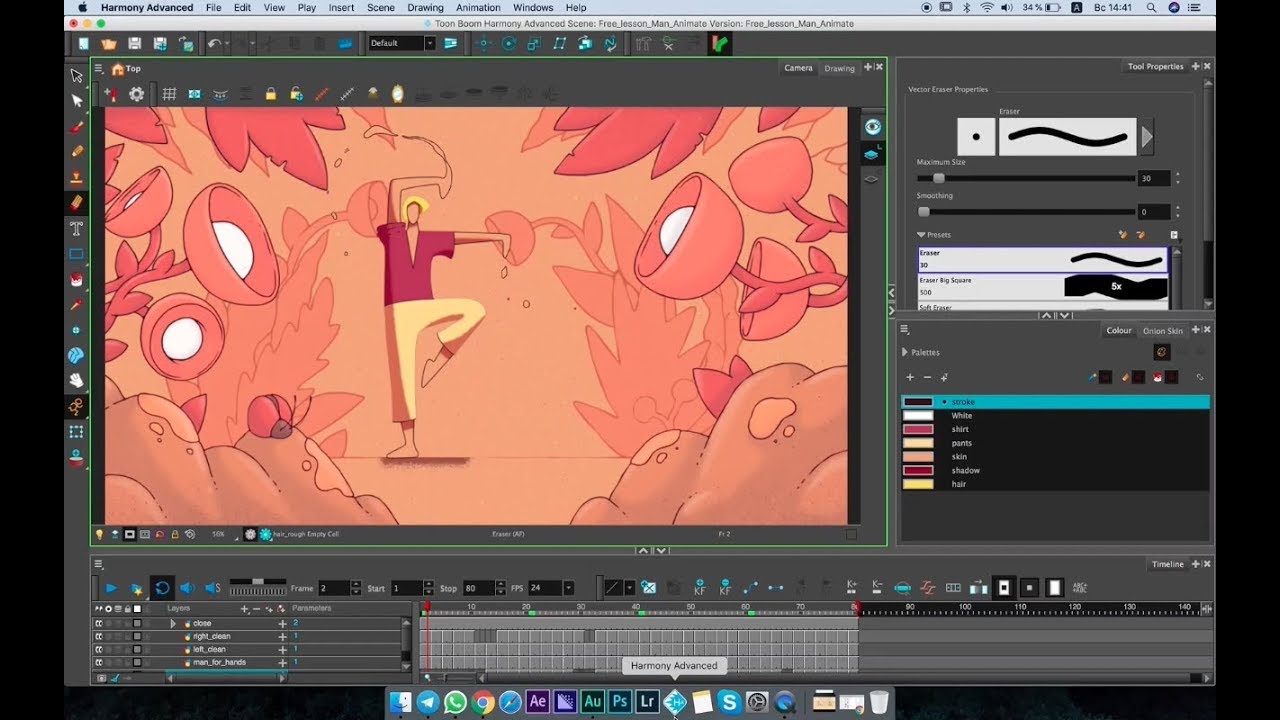Click the Undo arrow in the top toolbar
This screenshot has height=720, width=1280.
(x=213, y=43)
